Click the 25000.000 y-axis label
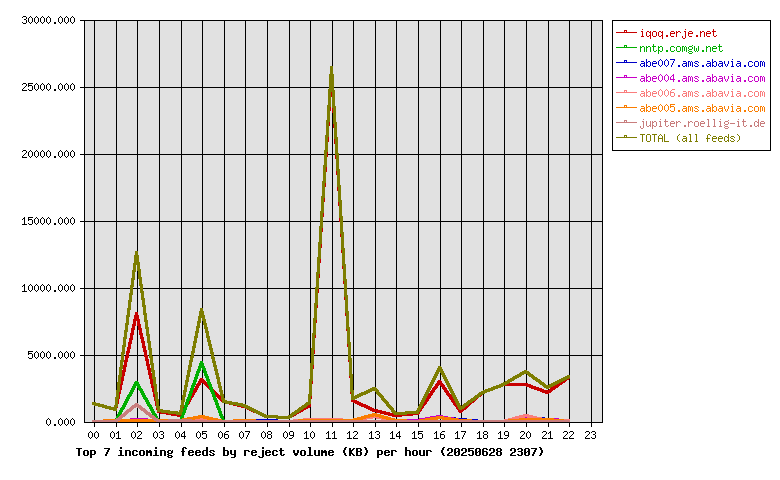 tap(48, 88)
